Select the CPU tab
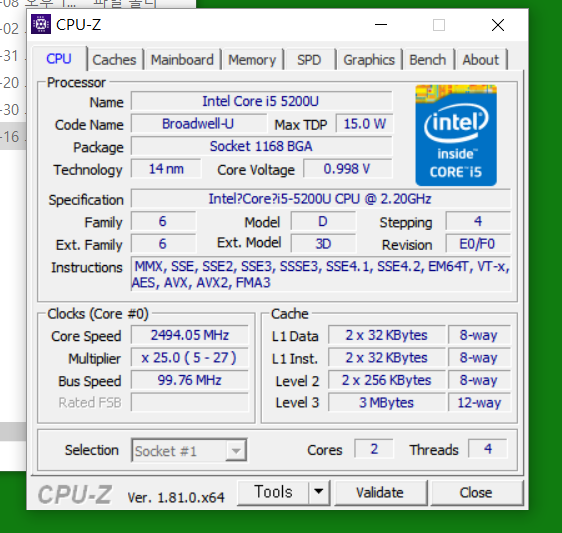The image size is (562, 533). pos(59,58)
